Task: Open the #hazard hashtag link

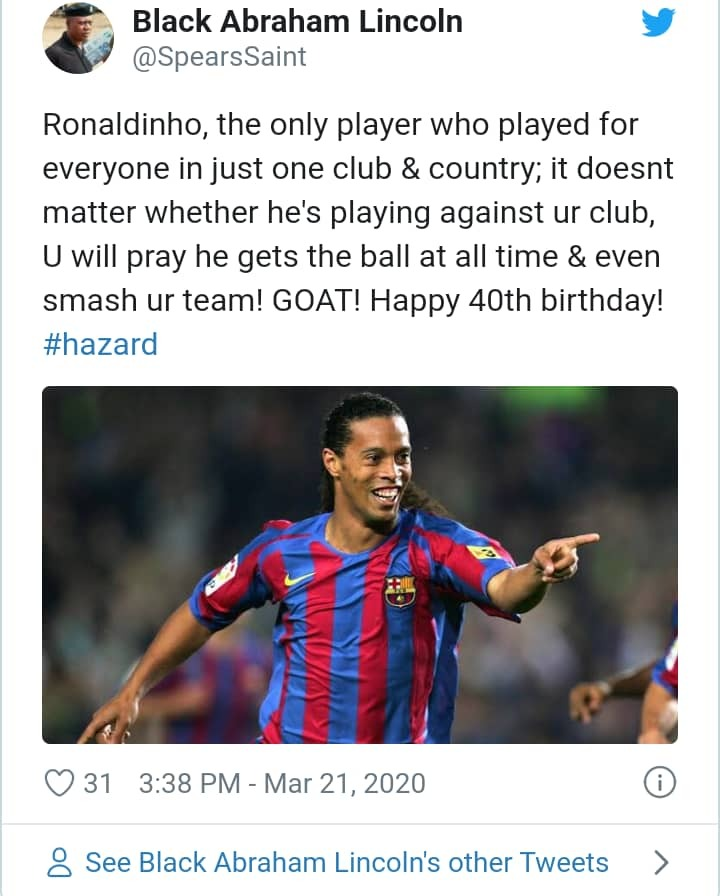Action: (x=100, y=344)
